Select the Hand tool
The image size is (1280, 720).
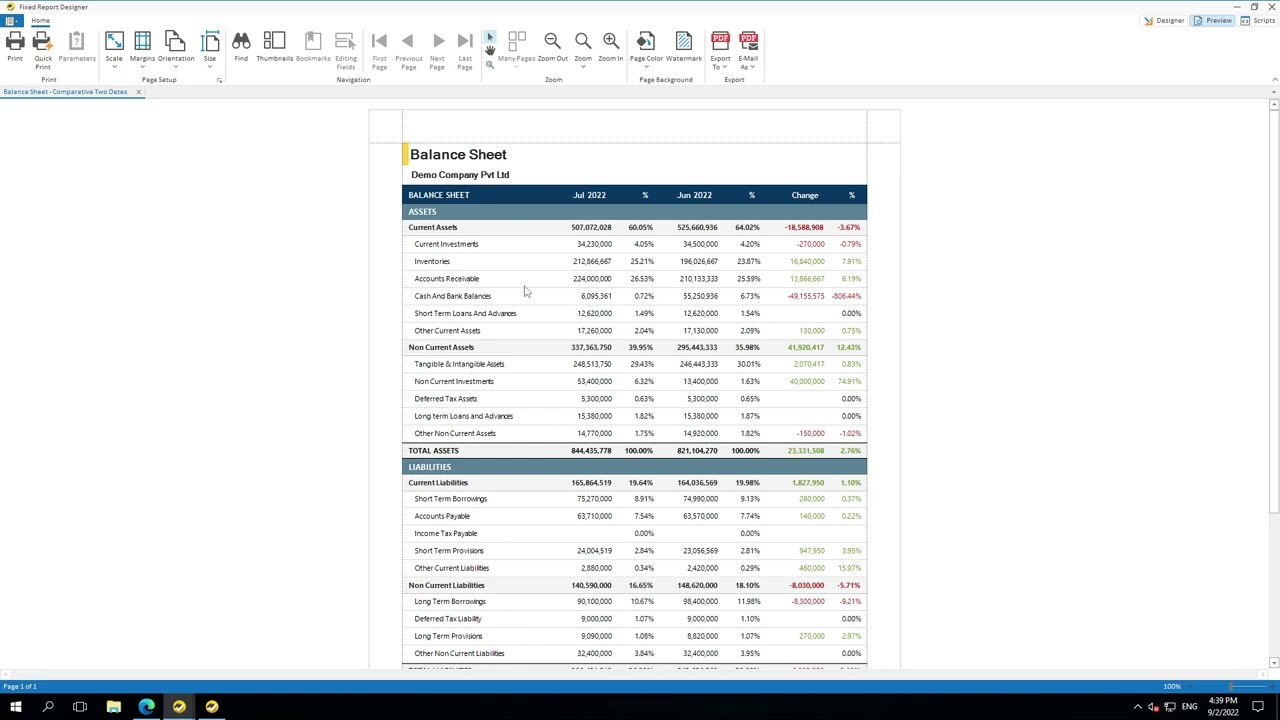pyautogui.click(x=490, y=50)
